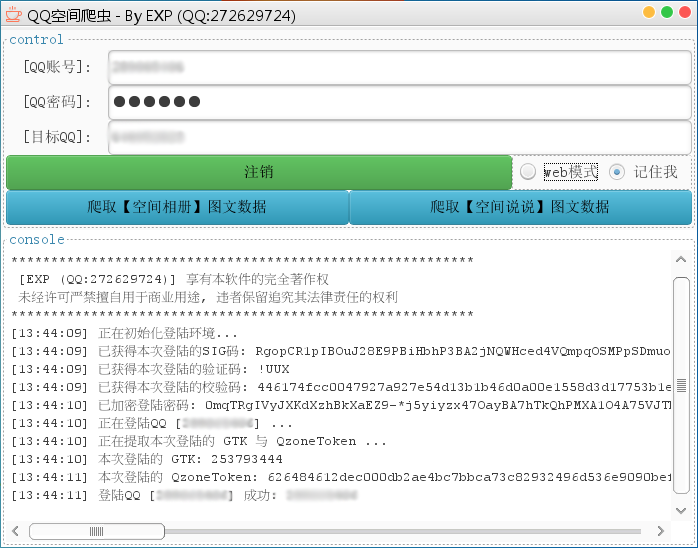Click the log line 正在初始化登陆环境...
The height and width of the screenshot is (548, 698).
tap(125, 333)
